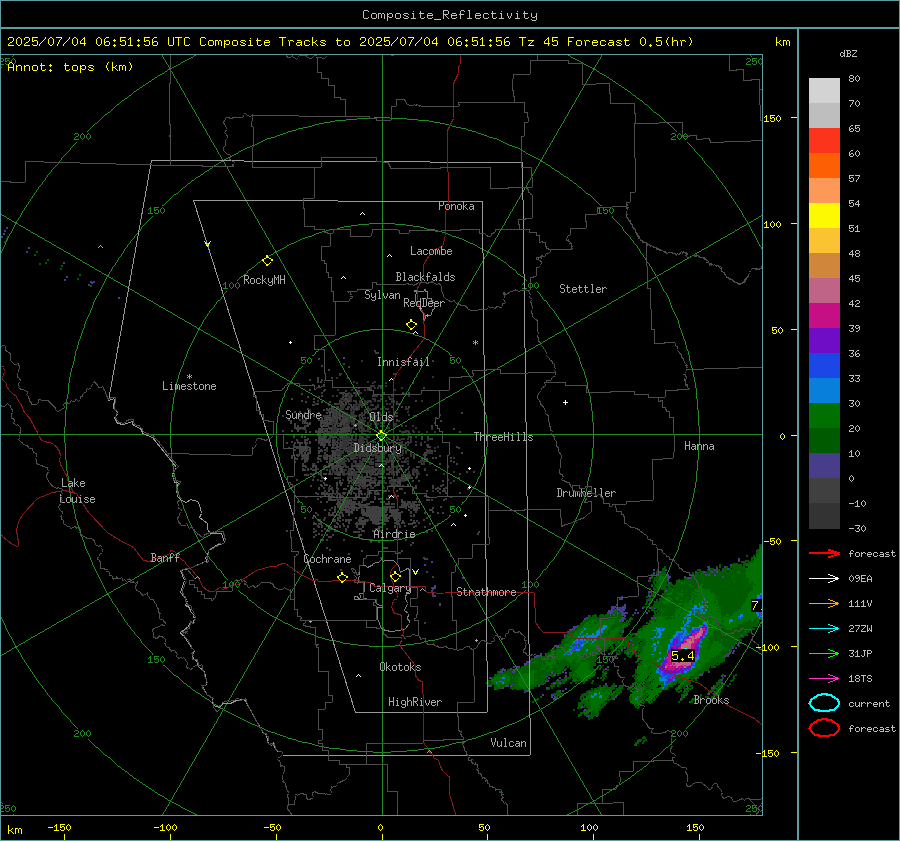Click the Okotoks town label
900x841 pixels.
click(400, 667)
